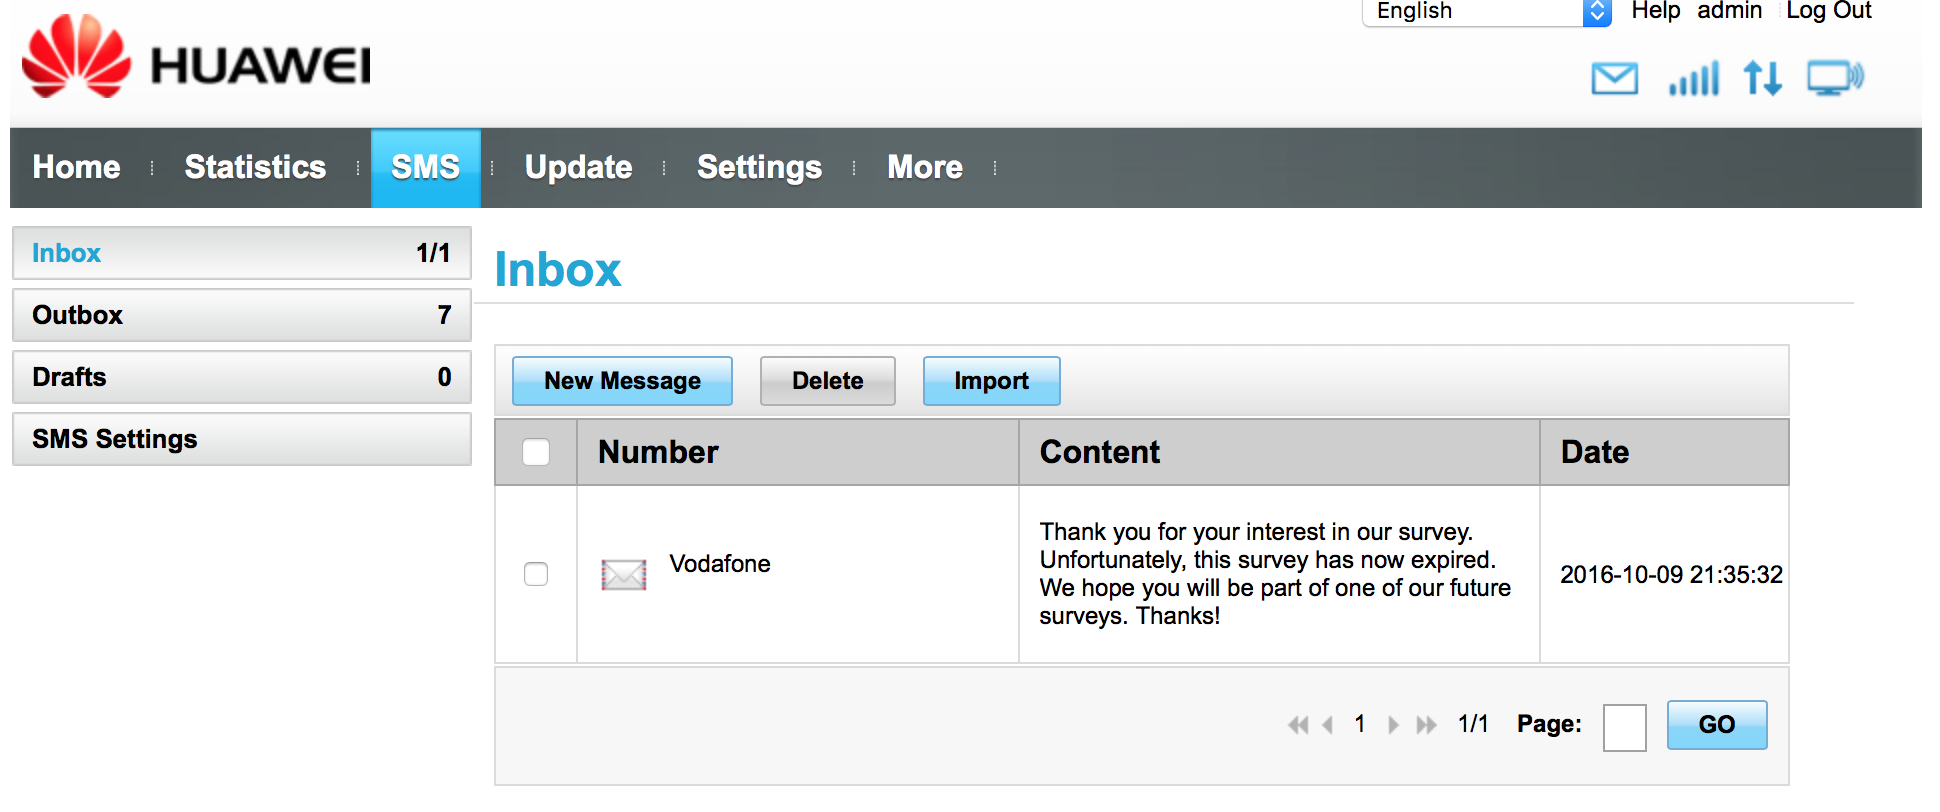1940x812 pixels.
Task: Open the Statistics tab
Action: click(255, 167)
